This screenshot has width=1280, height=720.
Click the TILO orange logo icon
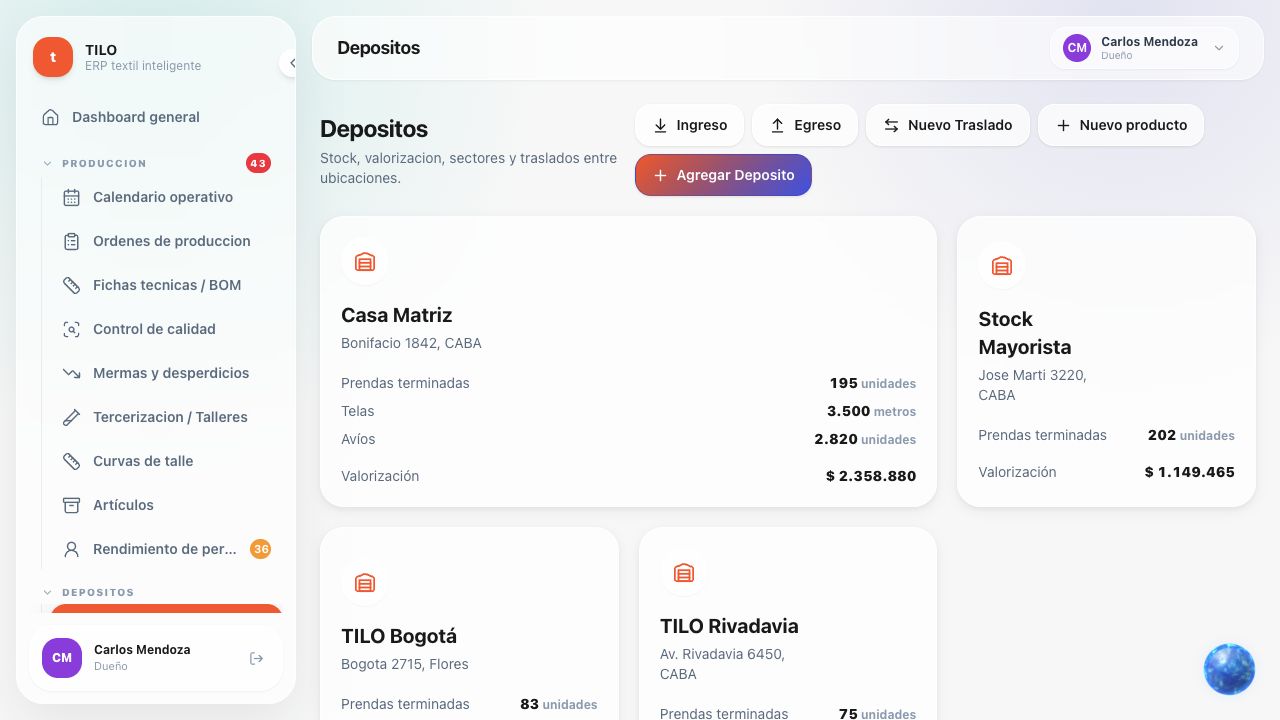[53, 57]
